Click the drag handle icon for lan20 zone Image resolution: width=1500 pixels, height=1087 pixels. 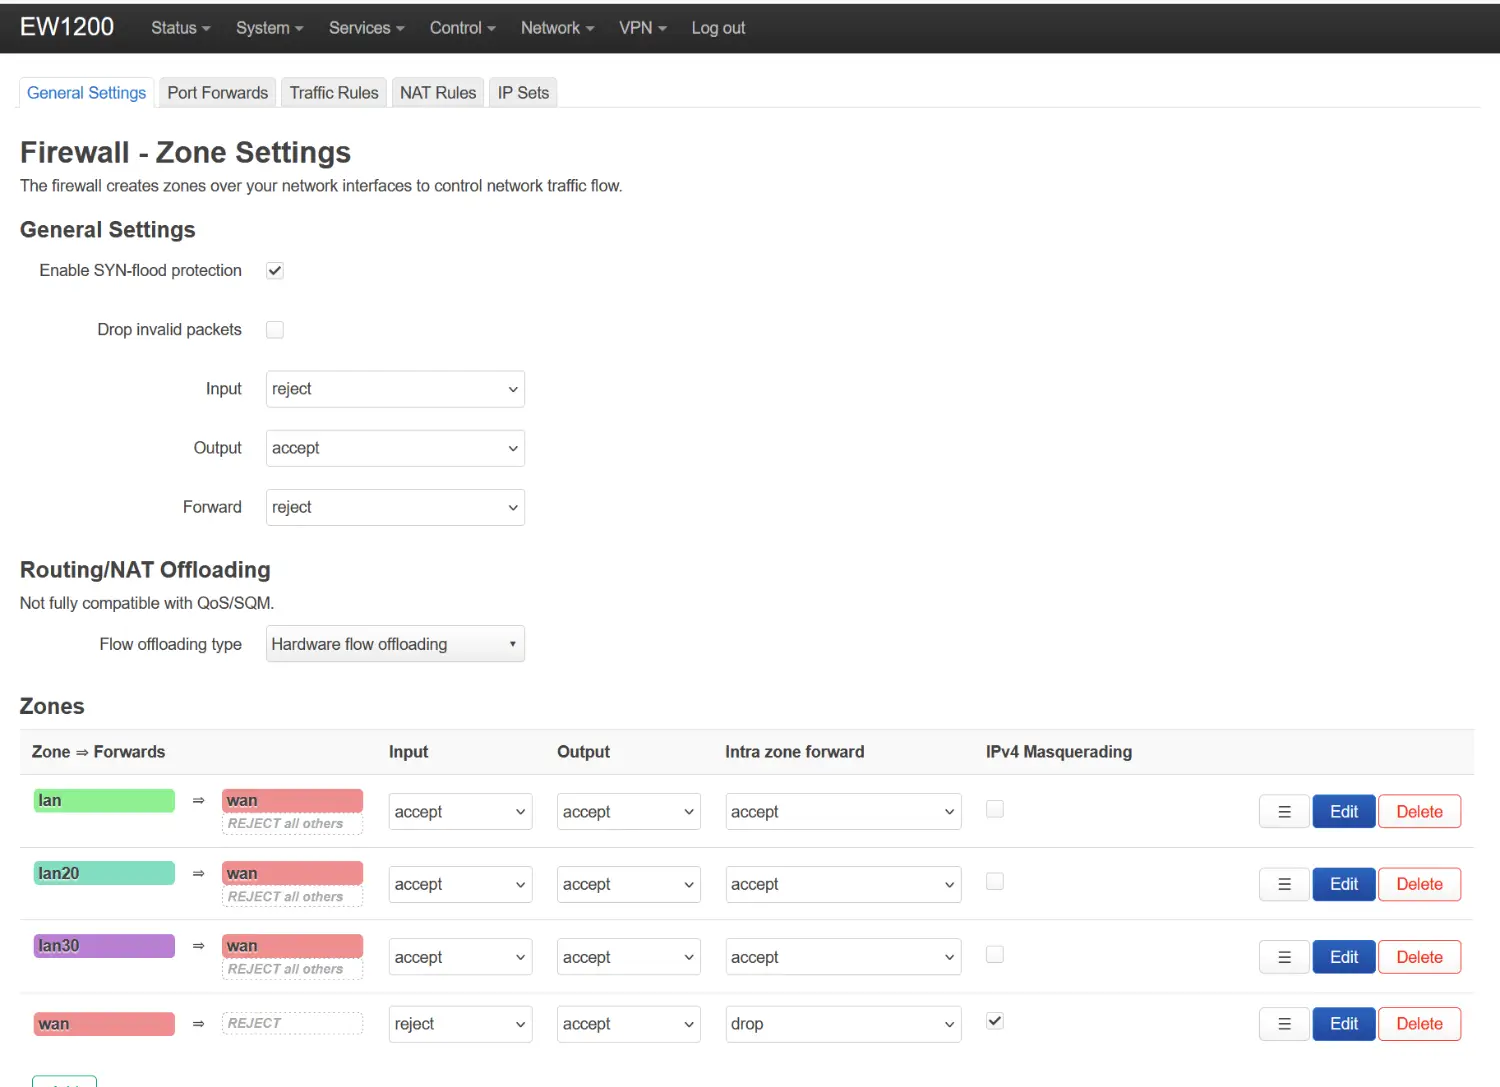click(x=1284, y=884)
